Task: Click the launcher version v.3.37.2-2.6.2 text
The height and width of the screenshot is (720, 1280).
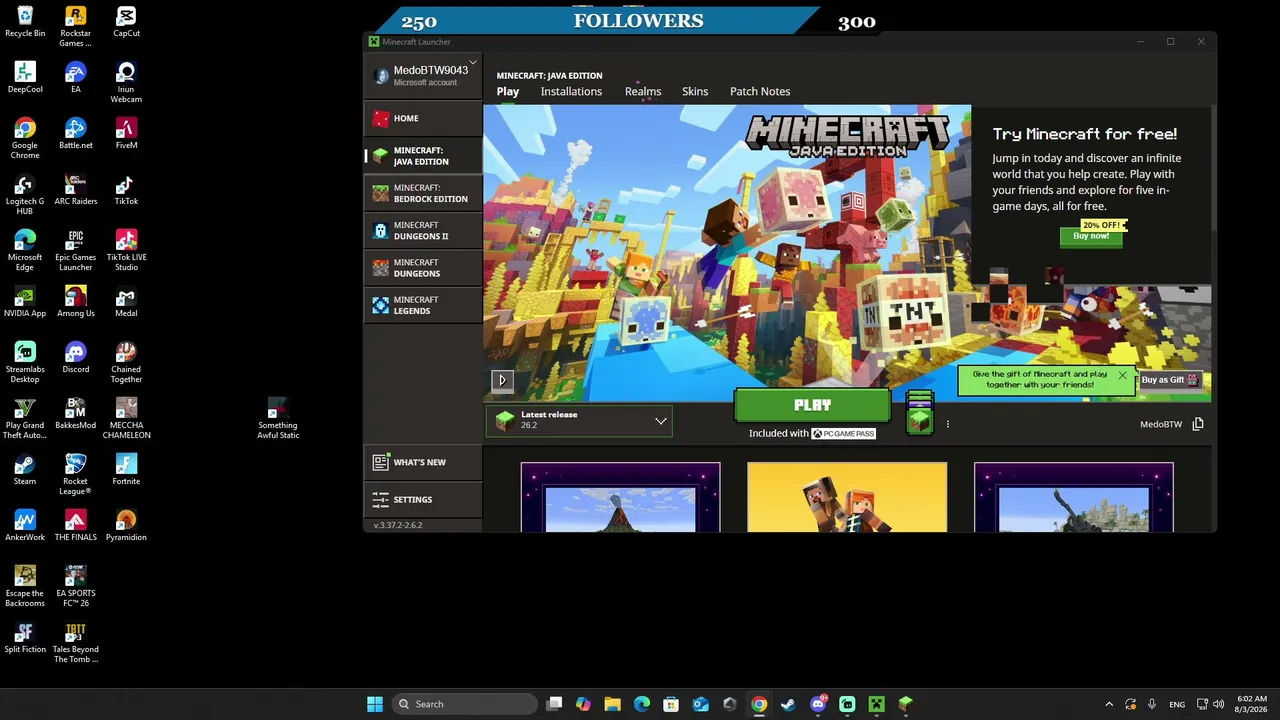Action: click(398, 525)
